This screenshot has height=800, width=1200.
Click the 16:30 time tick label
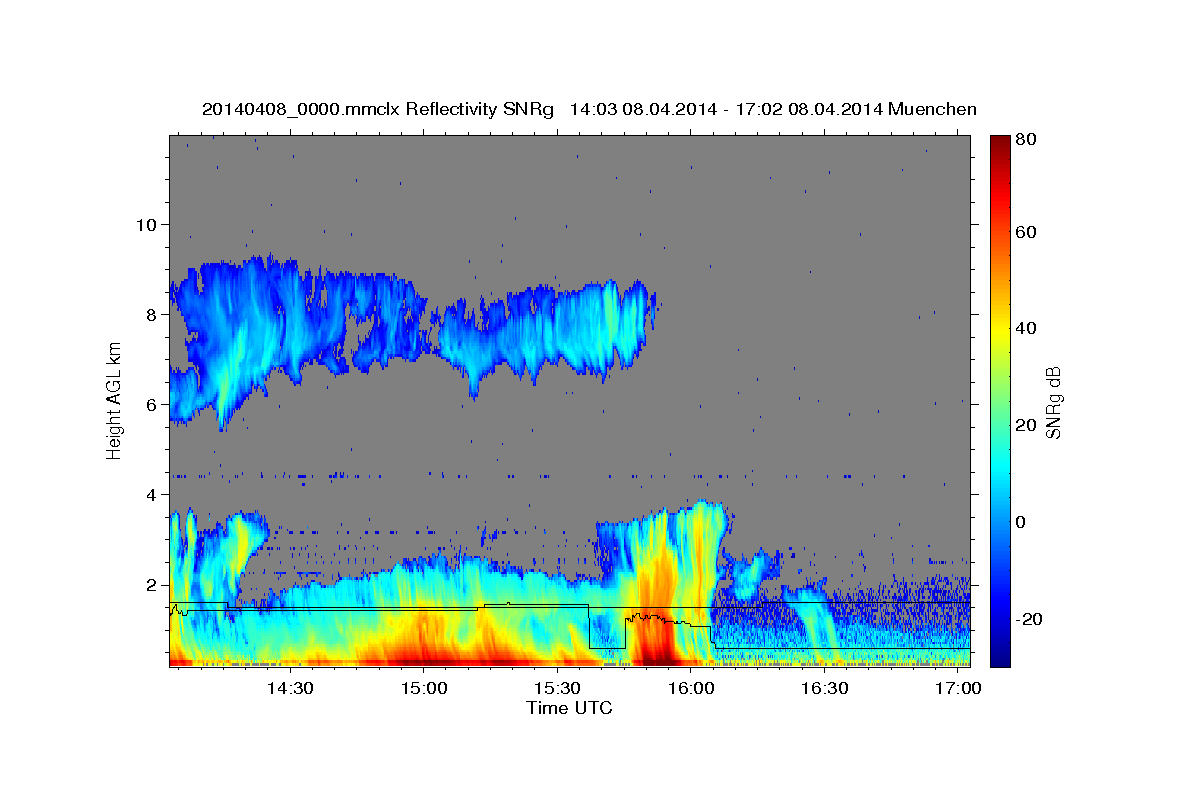(825, 689)
